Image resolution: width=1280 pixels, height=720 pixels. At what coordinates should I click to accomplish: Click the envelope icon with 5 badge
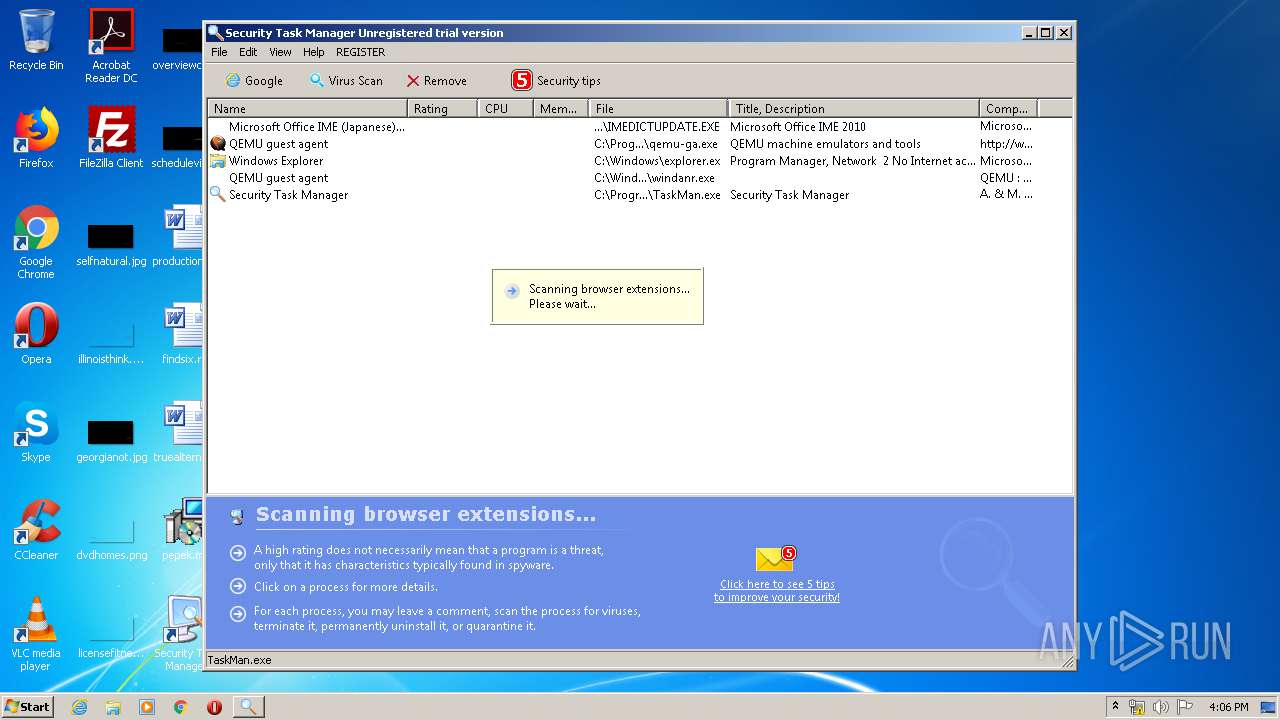click(775, 559)
